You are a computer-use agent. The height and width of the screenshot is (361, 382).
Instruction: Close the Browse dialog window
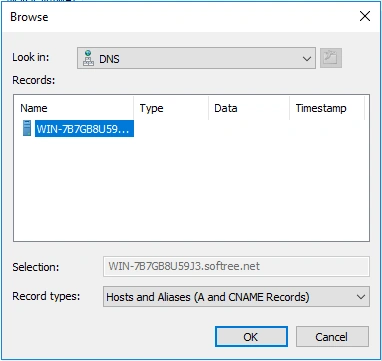click(365, 16)
